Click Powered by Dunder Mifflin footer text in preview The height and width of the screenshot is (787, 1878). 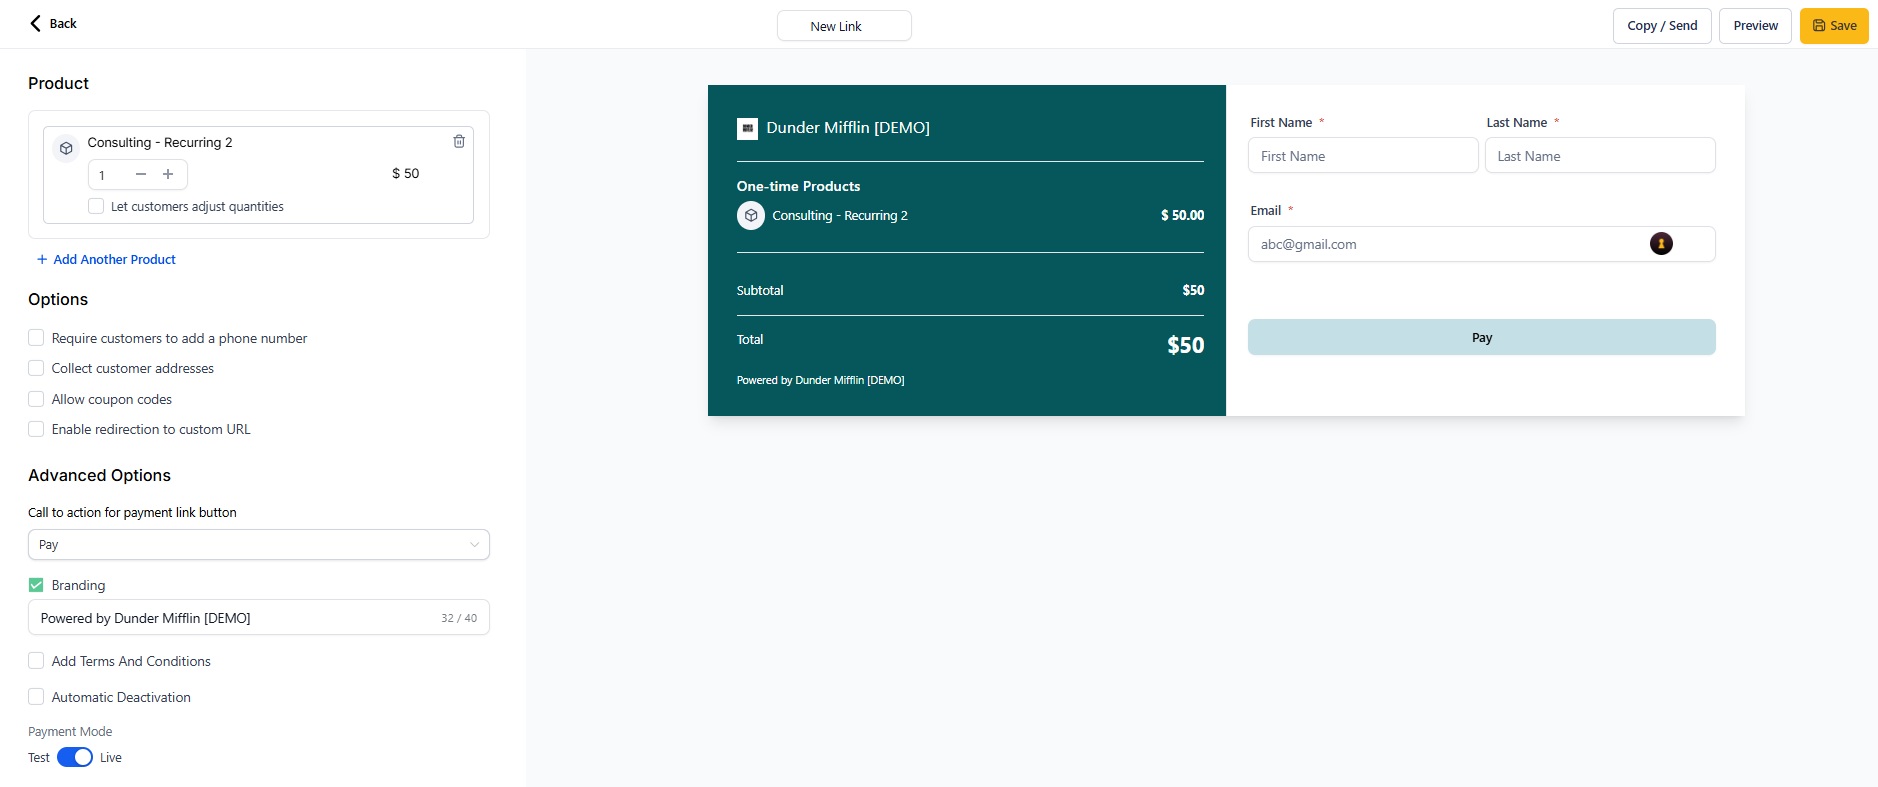820,380
